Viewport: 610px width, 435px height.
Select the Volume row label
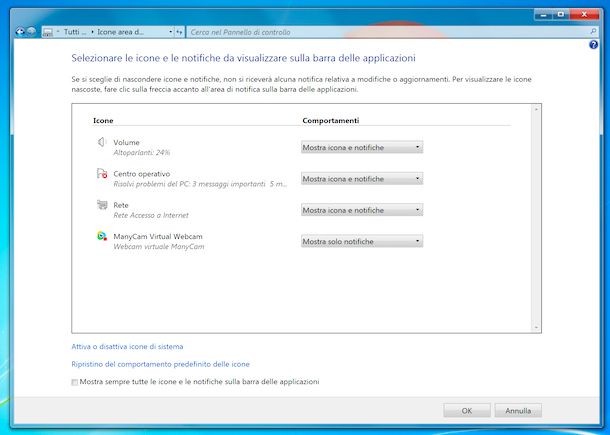coord(126,142)
